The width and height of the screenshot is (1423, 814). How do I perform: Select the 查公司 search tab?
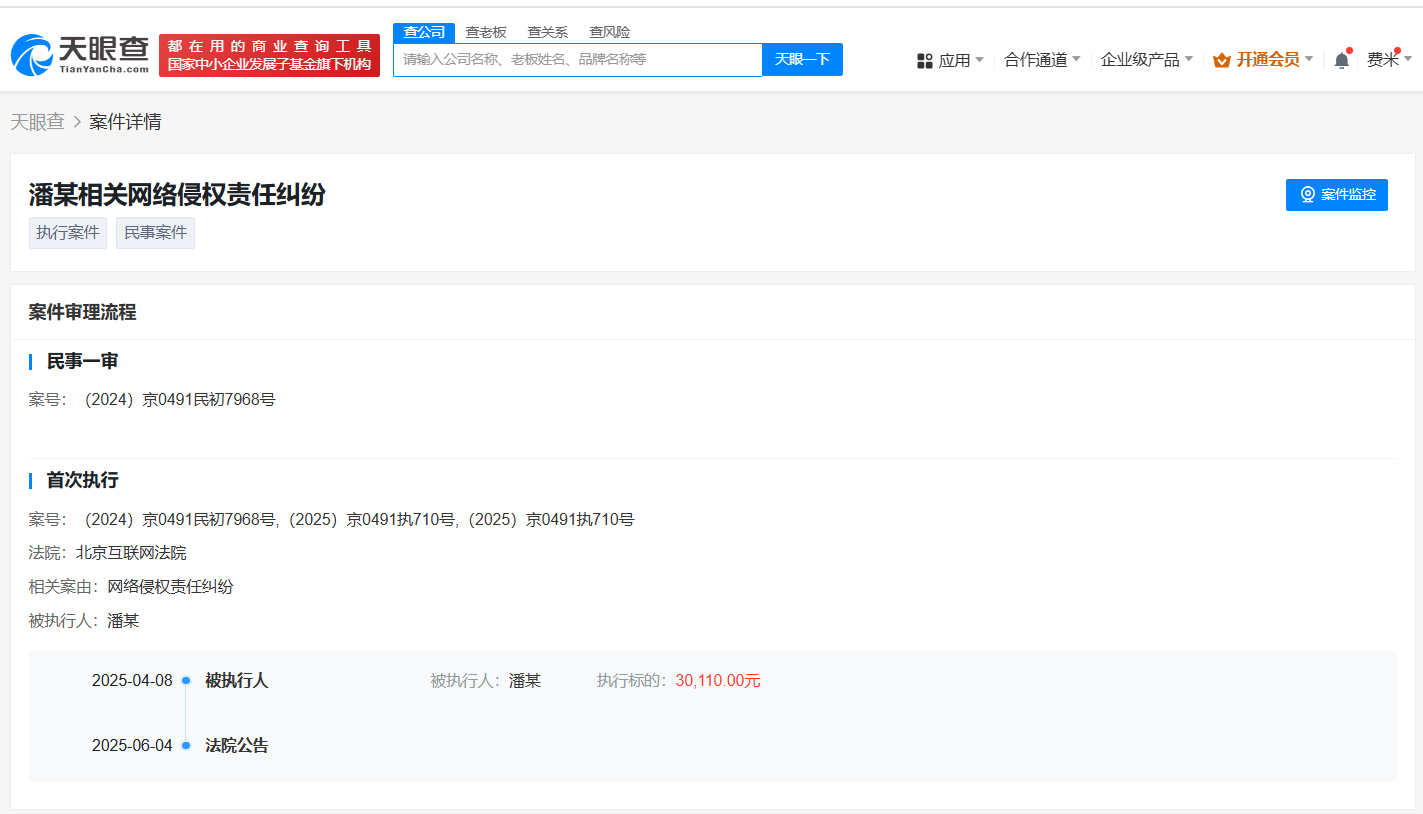tap(424, 32)
